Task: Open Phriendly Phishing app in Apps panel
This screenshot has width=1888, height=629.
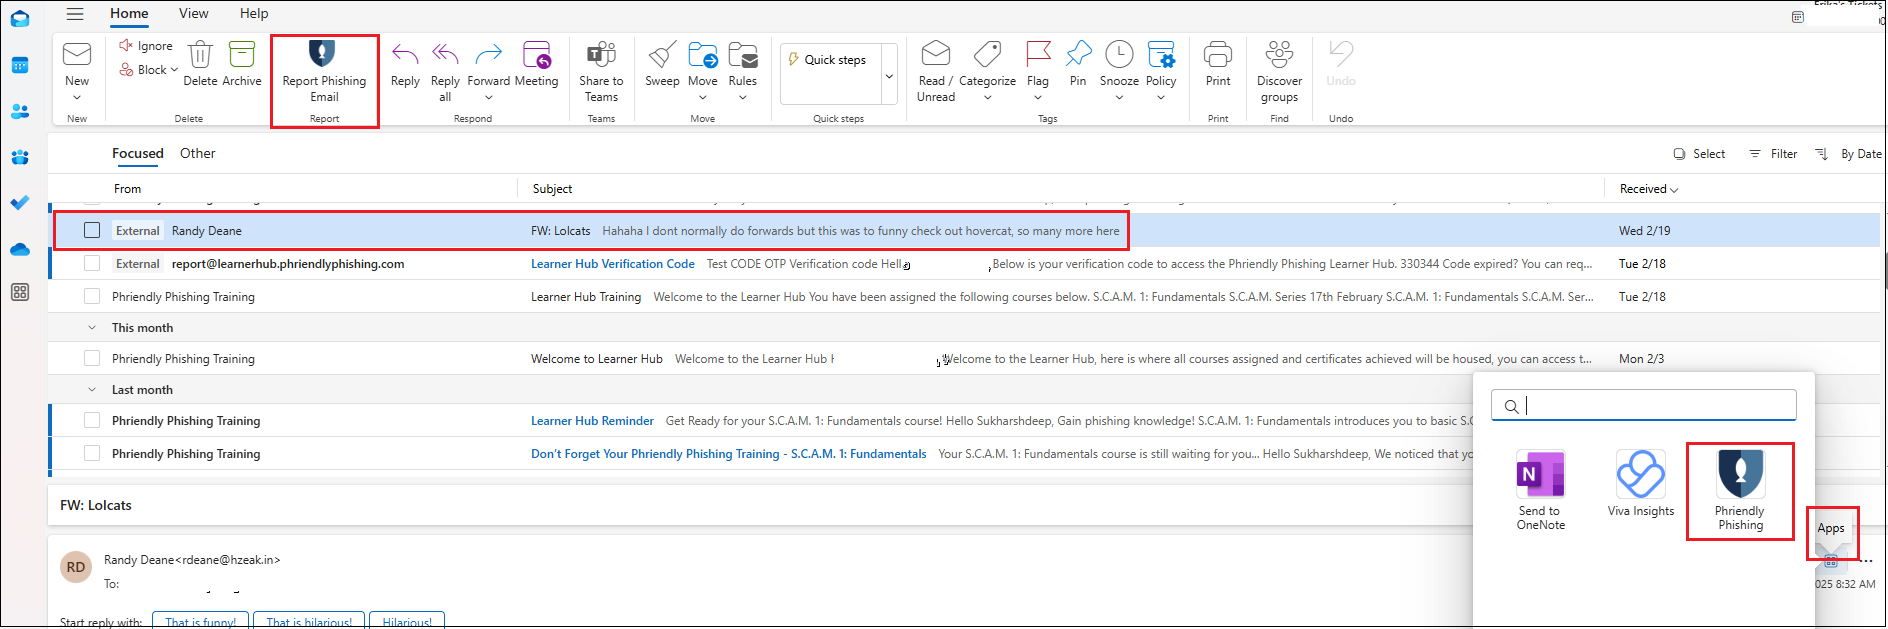Action: [1740, 475]
